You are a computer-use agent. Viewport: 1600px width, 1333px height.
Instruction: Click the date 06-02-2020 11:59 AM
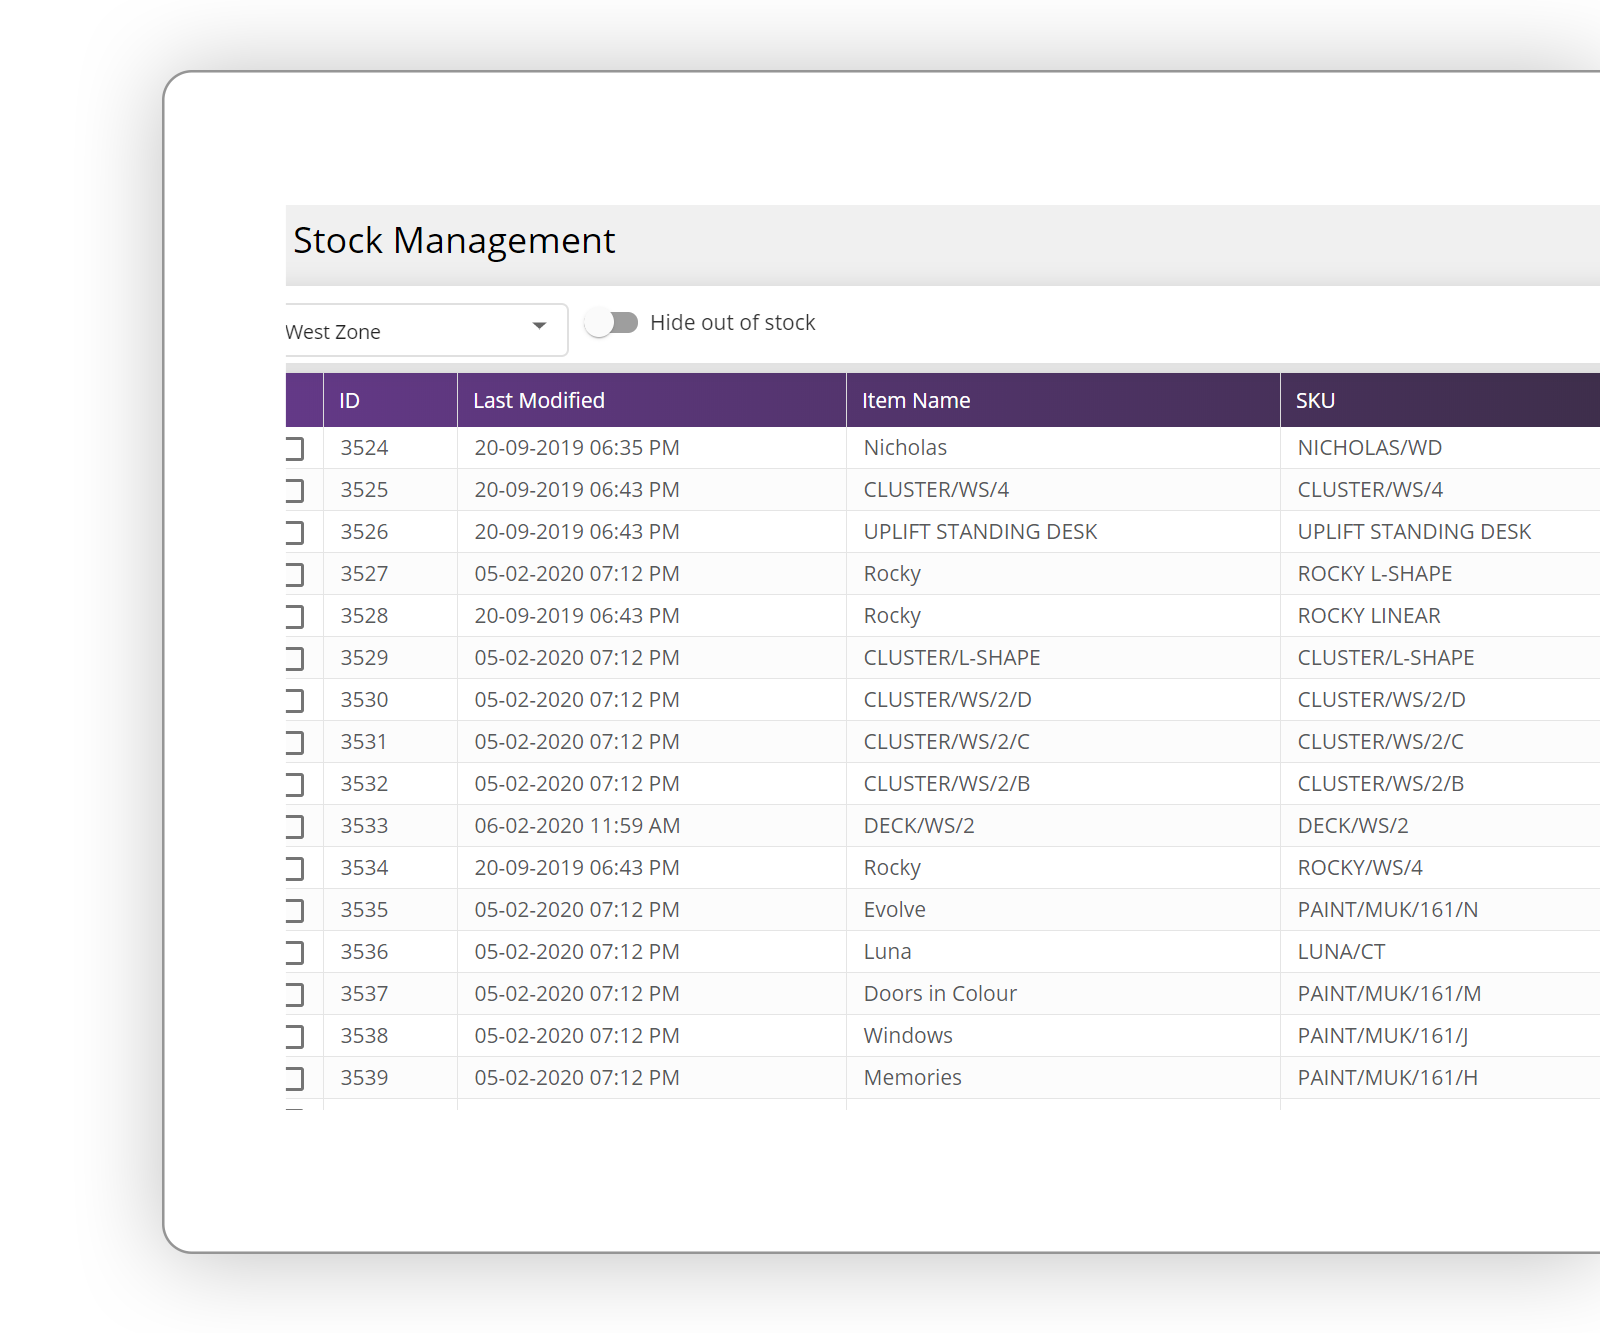[577, 826]
